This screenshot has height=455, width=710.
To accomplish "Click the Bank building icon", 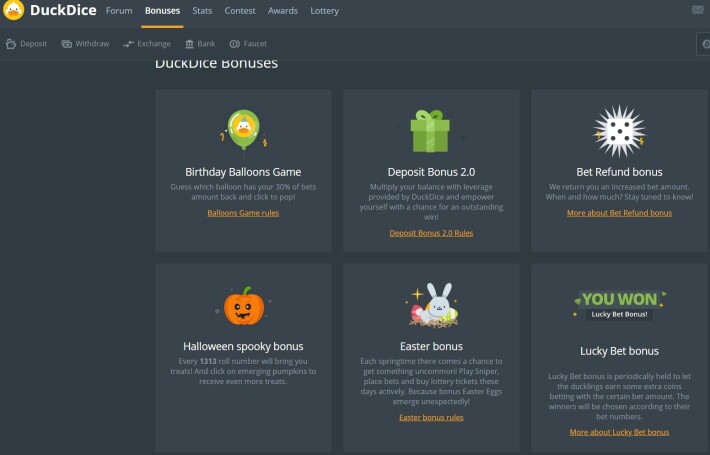I will pyautogui.click(x=189, y=44).
